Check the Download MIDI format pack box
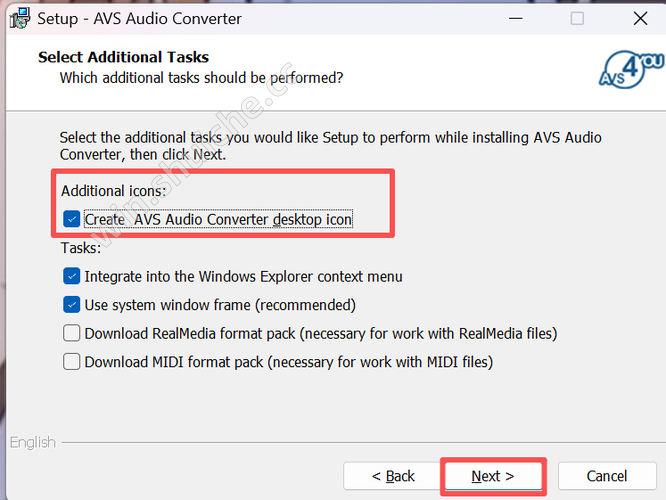 click(72, 362)
